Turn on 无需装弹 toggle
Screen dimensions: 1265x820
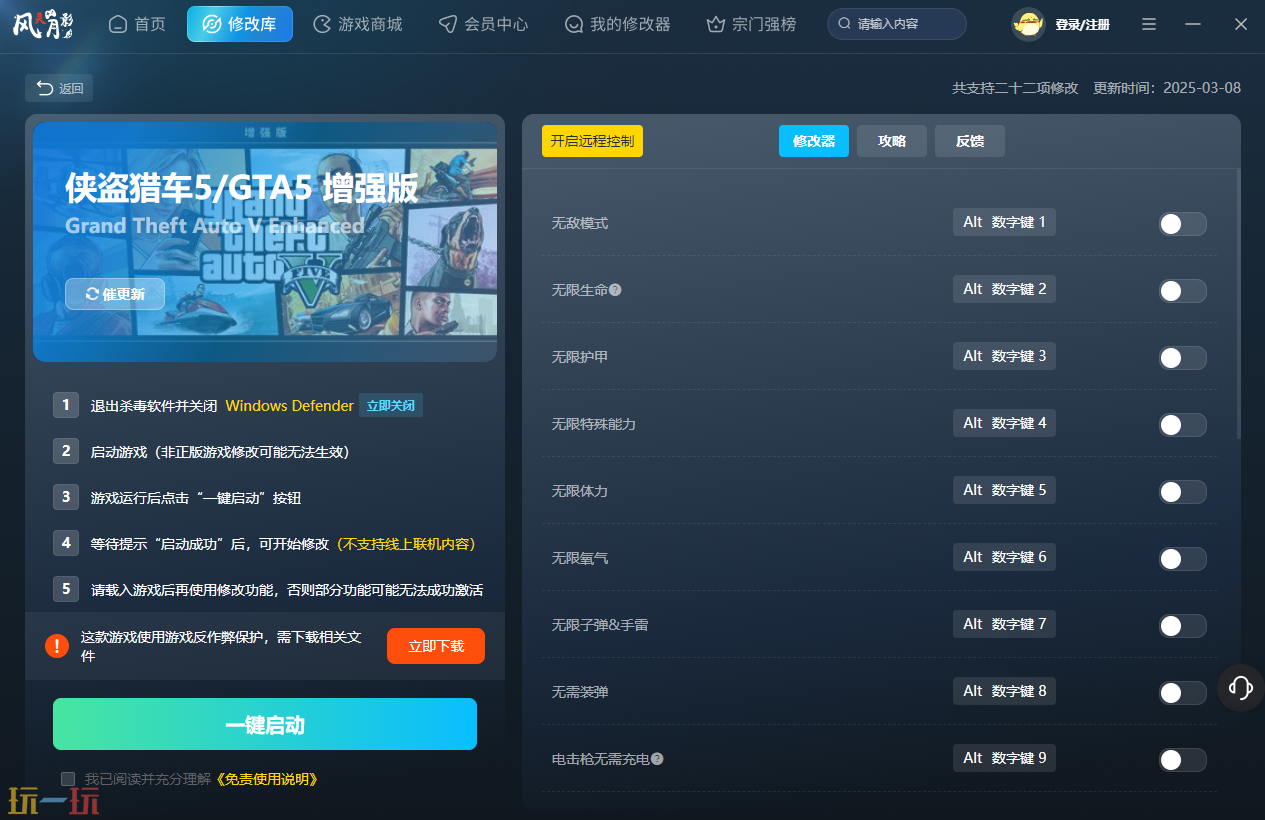pos(1182,693)
